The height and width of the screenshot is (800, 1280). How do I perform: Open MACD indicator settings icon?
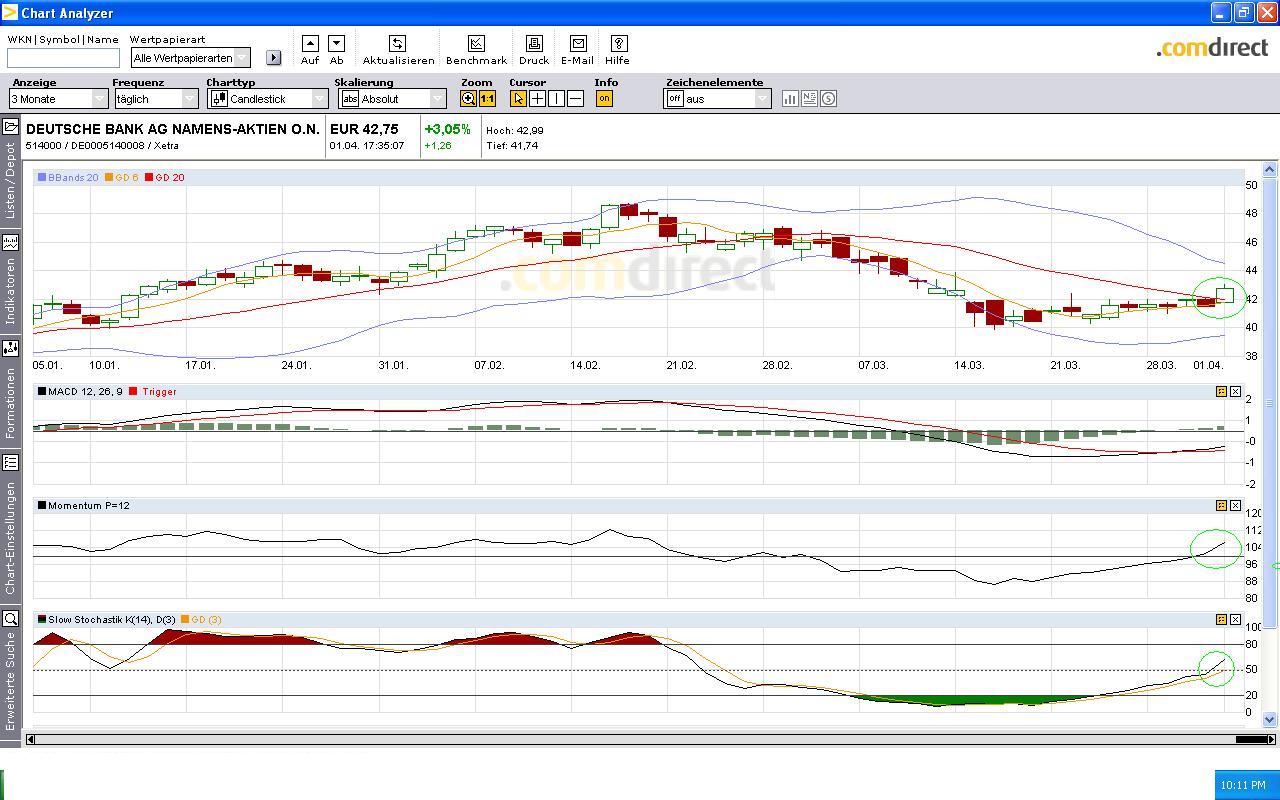[1221, 391]
